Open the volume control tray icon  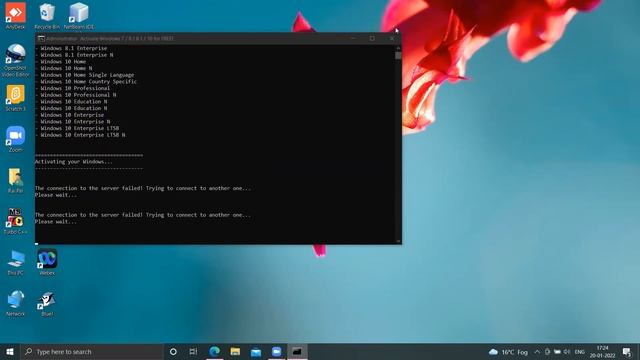click(x=567, y=352)
